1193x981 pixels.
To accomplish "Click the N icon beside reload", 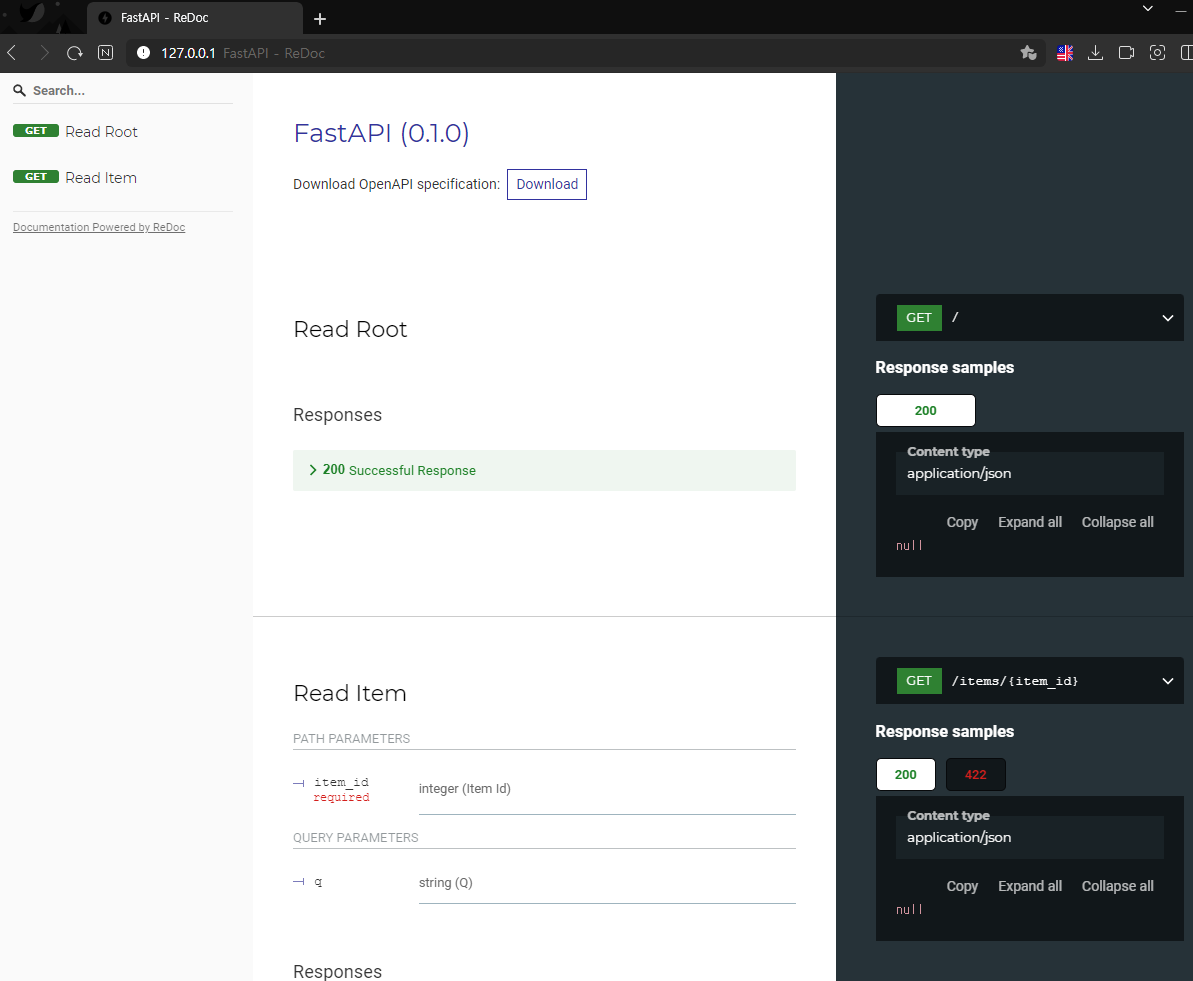I will pos(106,53).
